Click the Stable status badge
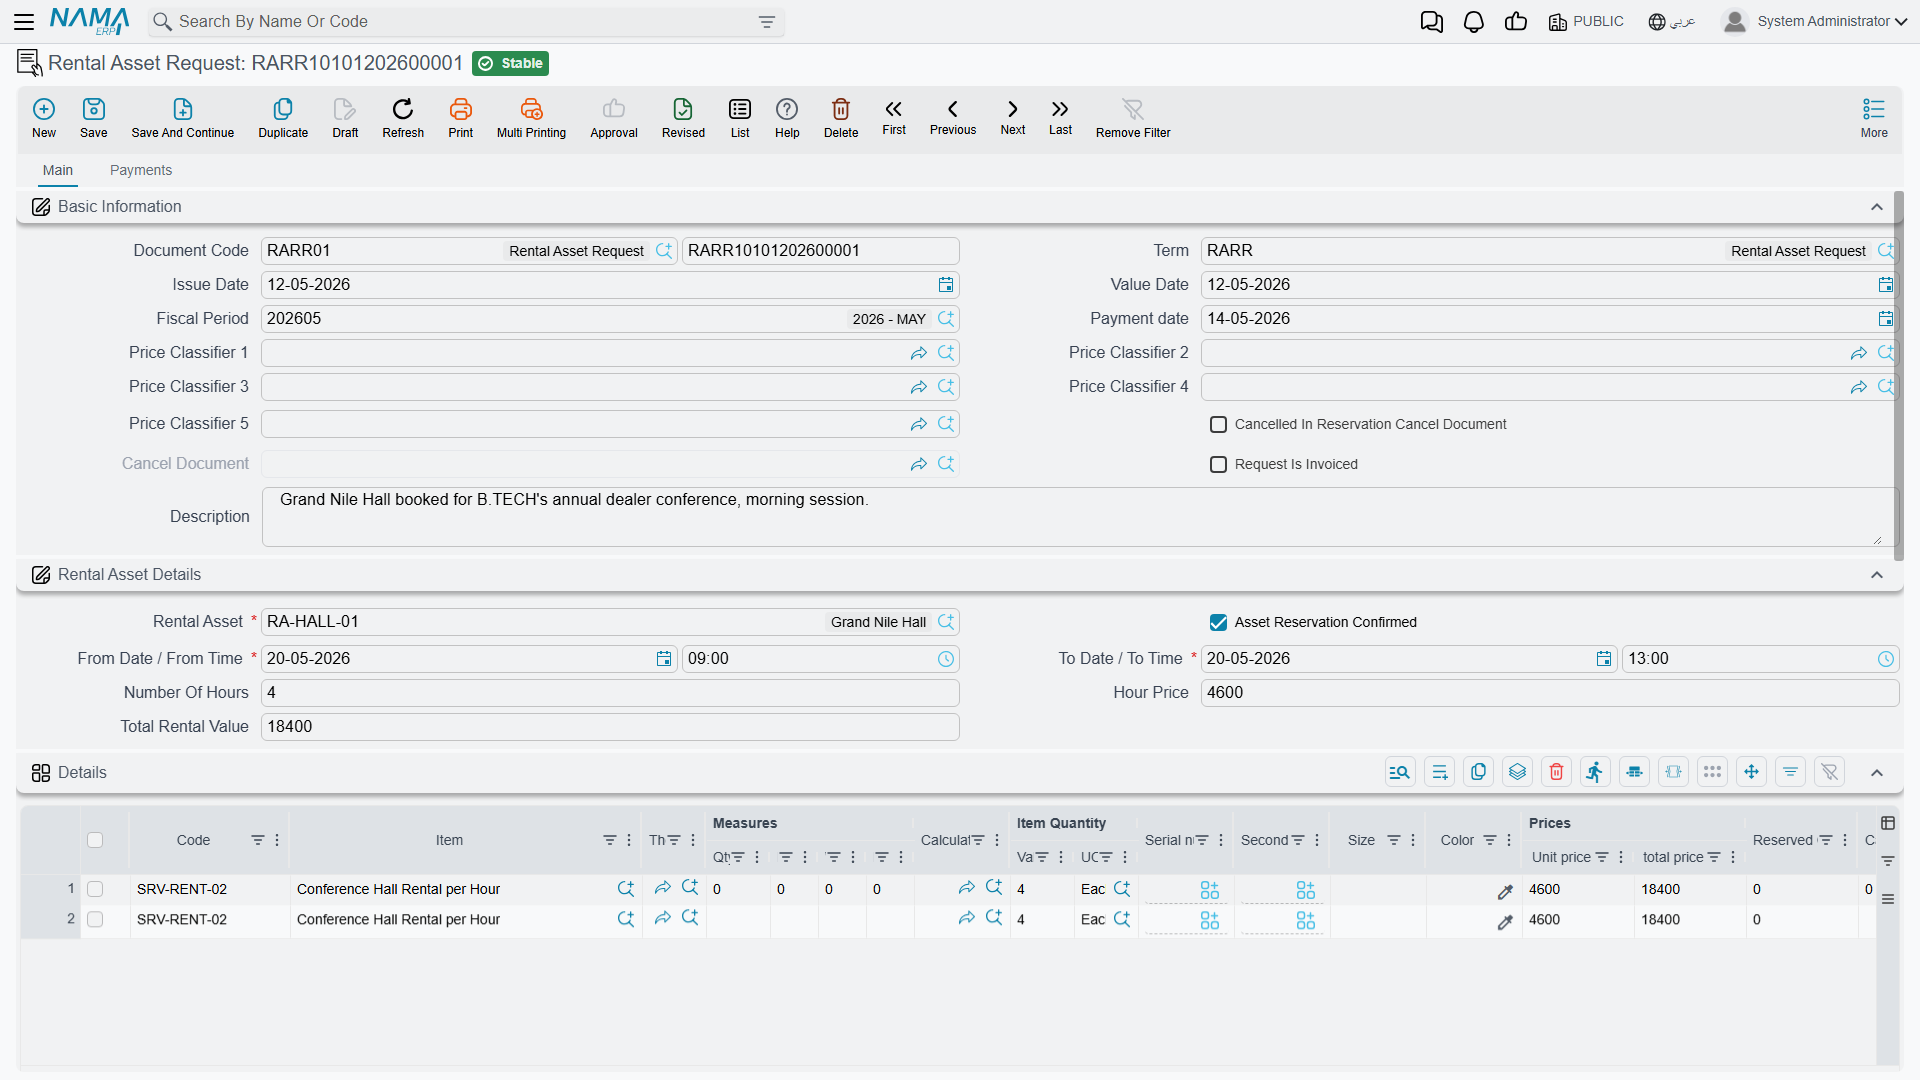Image resolution: width=1920 pixels, height=1080 pixels. click(510, 63)
